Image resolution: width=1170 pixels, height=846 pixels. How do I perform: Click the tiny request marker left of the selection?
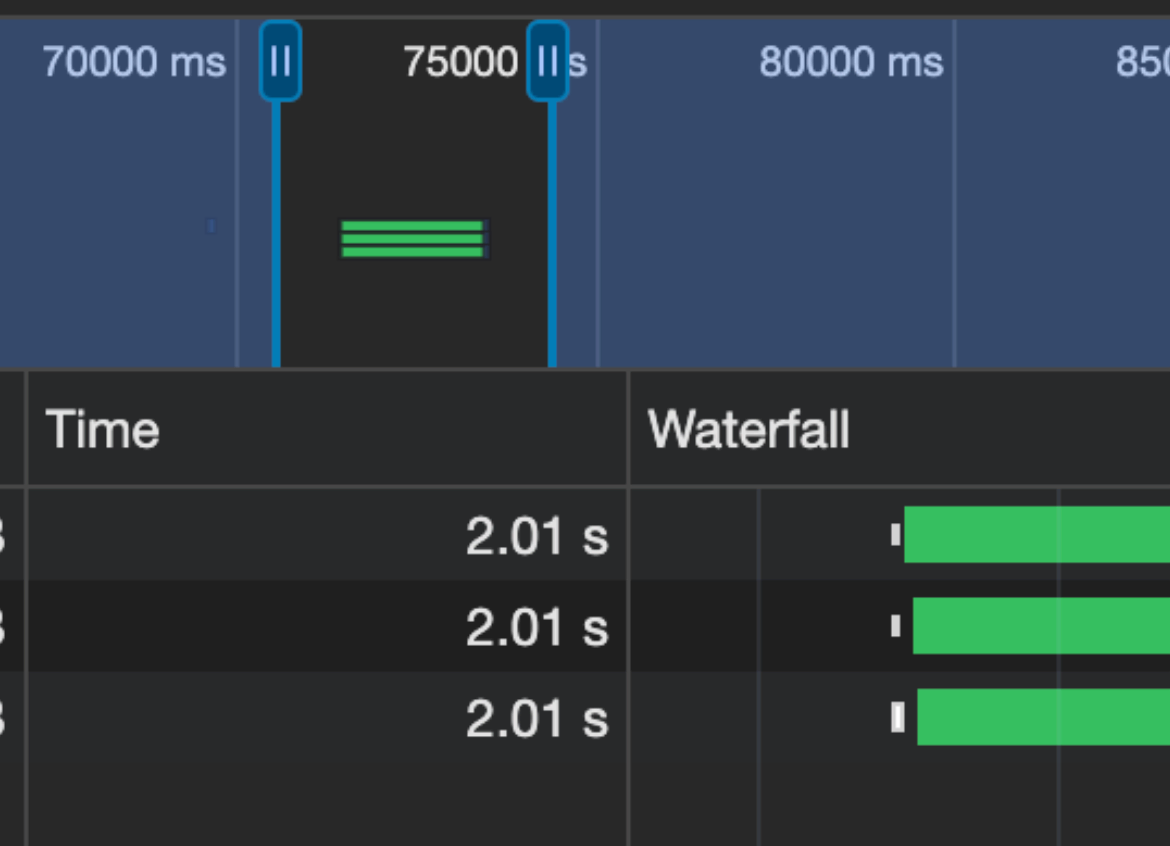coord(213,227)
